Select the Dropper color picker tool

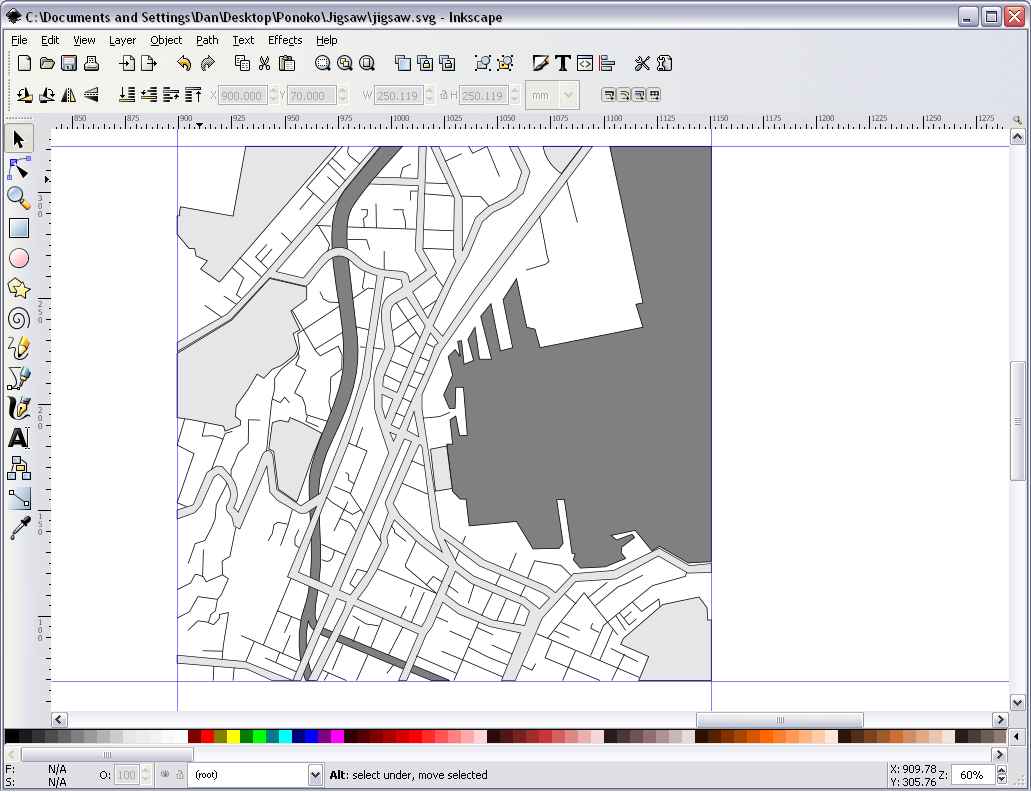coord(18,528)
